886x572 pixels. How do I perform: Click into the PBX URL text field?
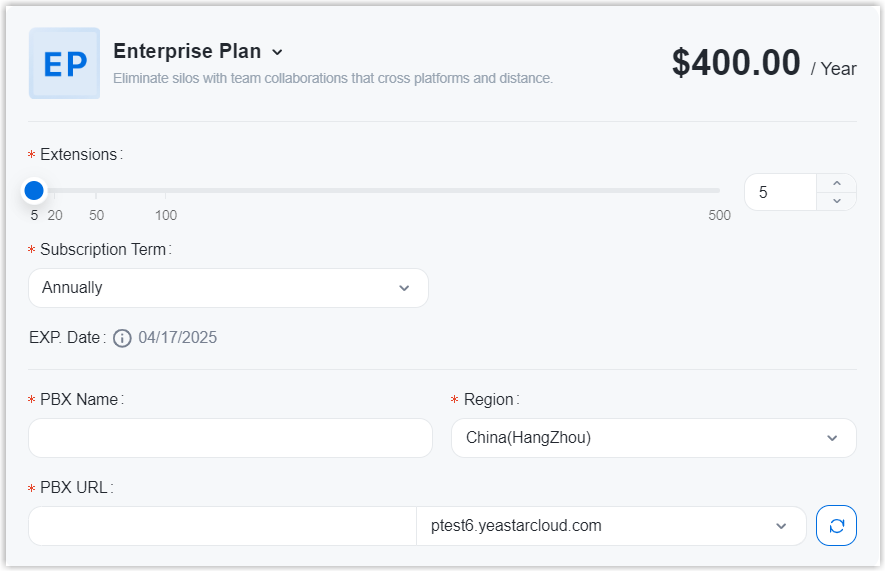click(x=222, y=526)
